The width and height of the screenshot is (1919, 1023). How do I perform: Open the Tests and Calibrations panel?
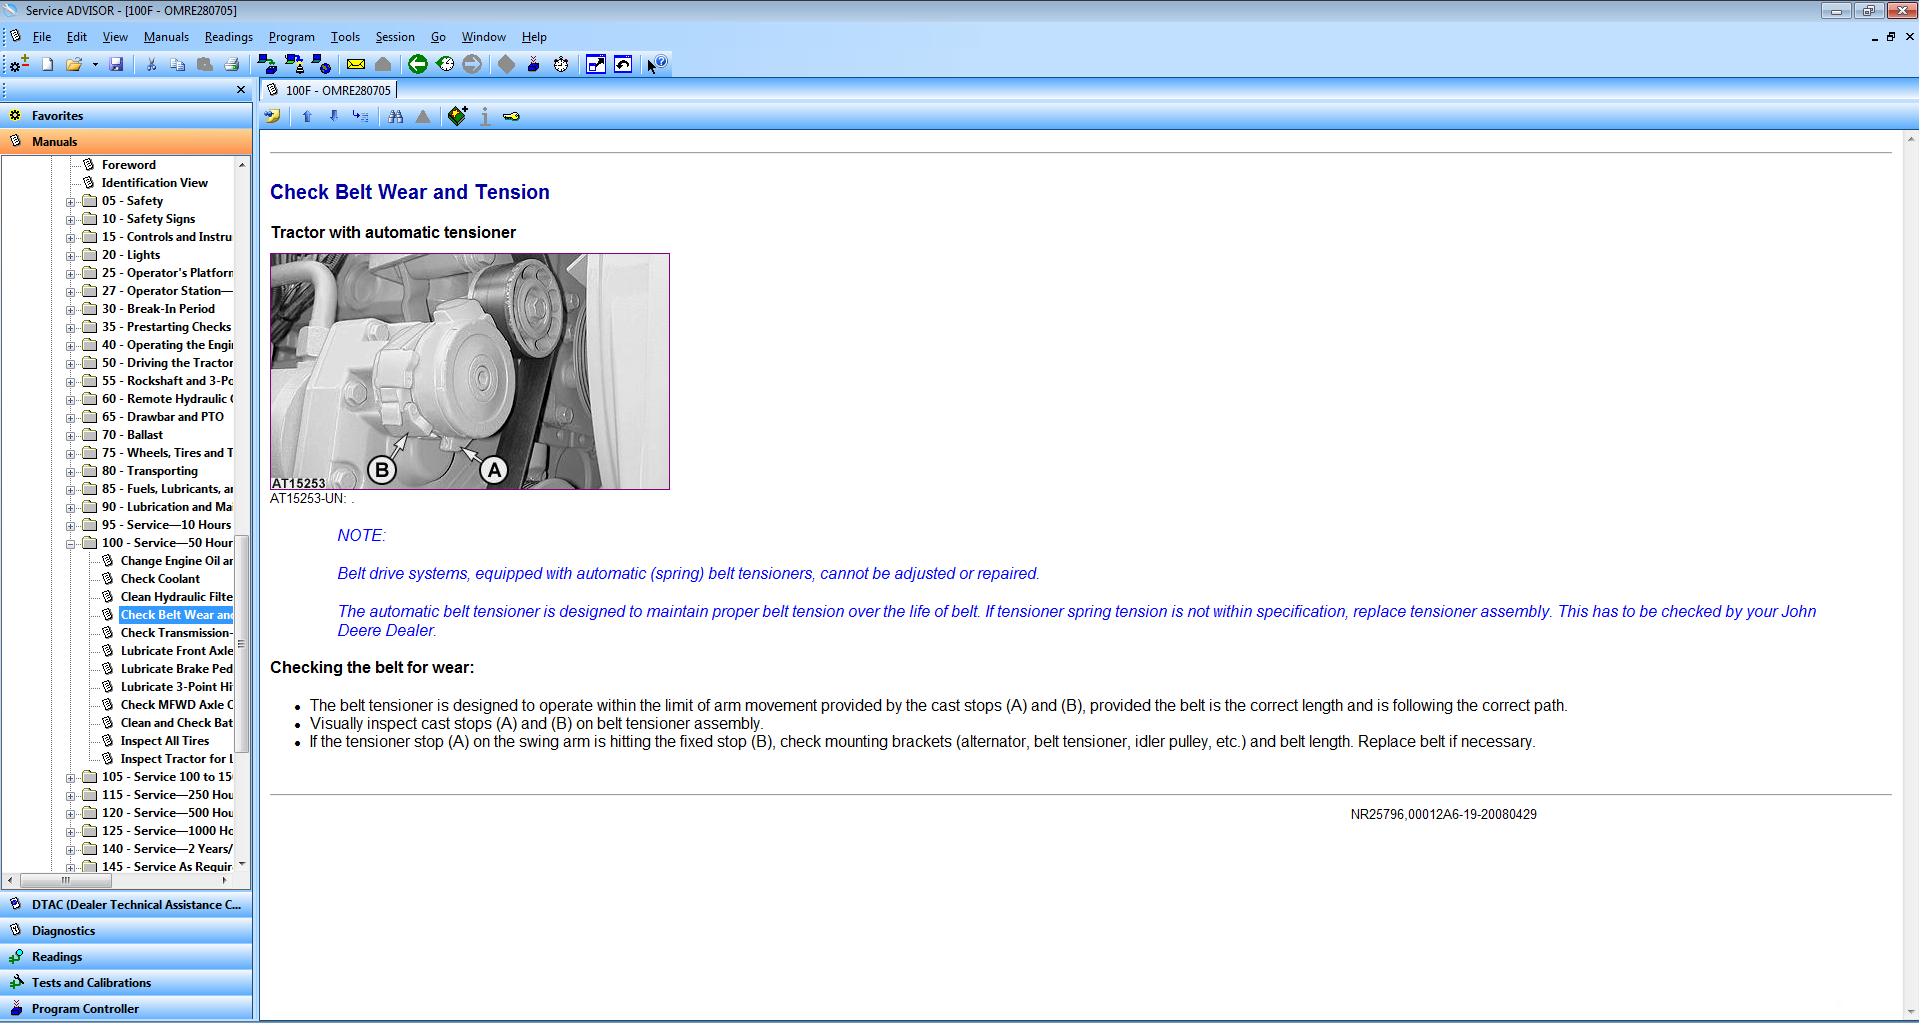pos(126,983)
